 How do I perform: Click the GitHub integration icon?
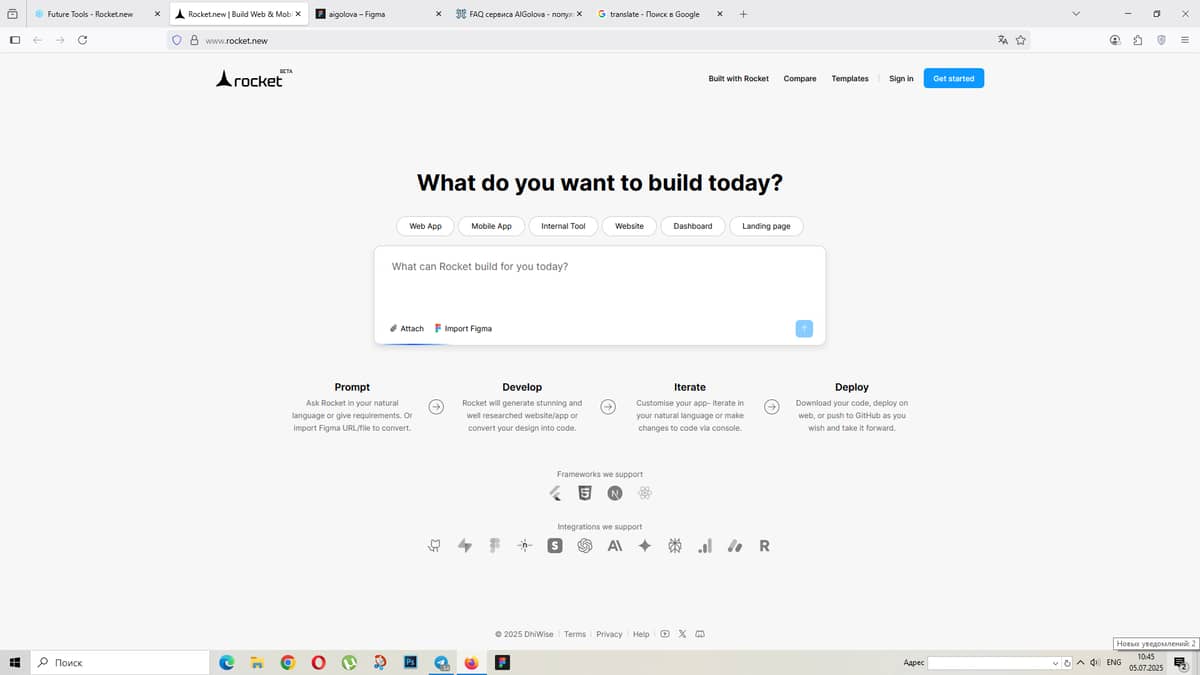pyautogui.click(x=434, y=546)
